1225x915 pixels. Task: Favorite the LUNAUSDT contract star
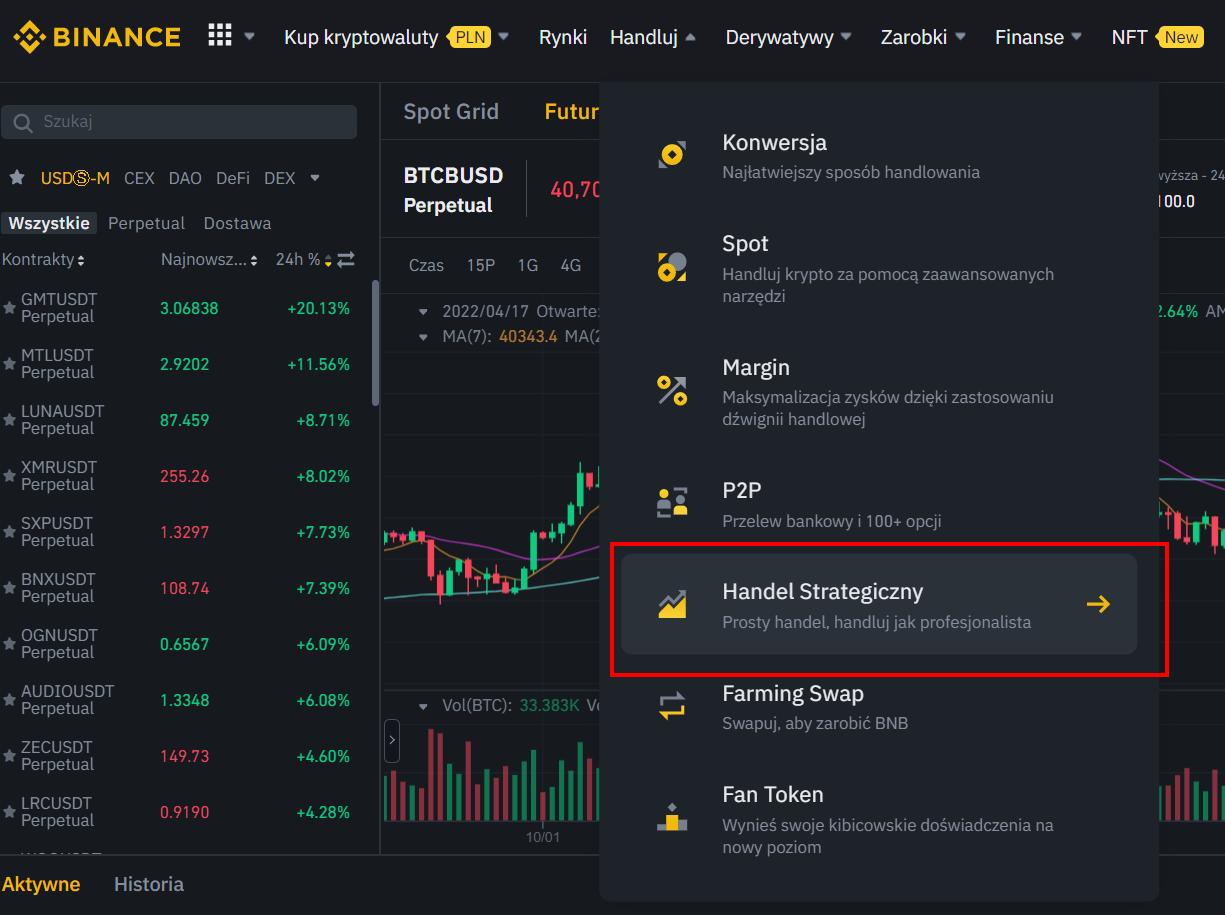(9, 421)
